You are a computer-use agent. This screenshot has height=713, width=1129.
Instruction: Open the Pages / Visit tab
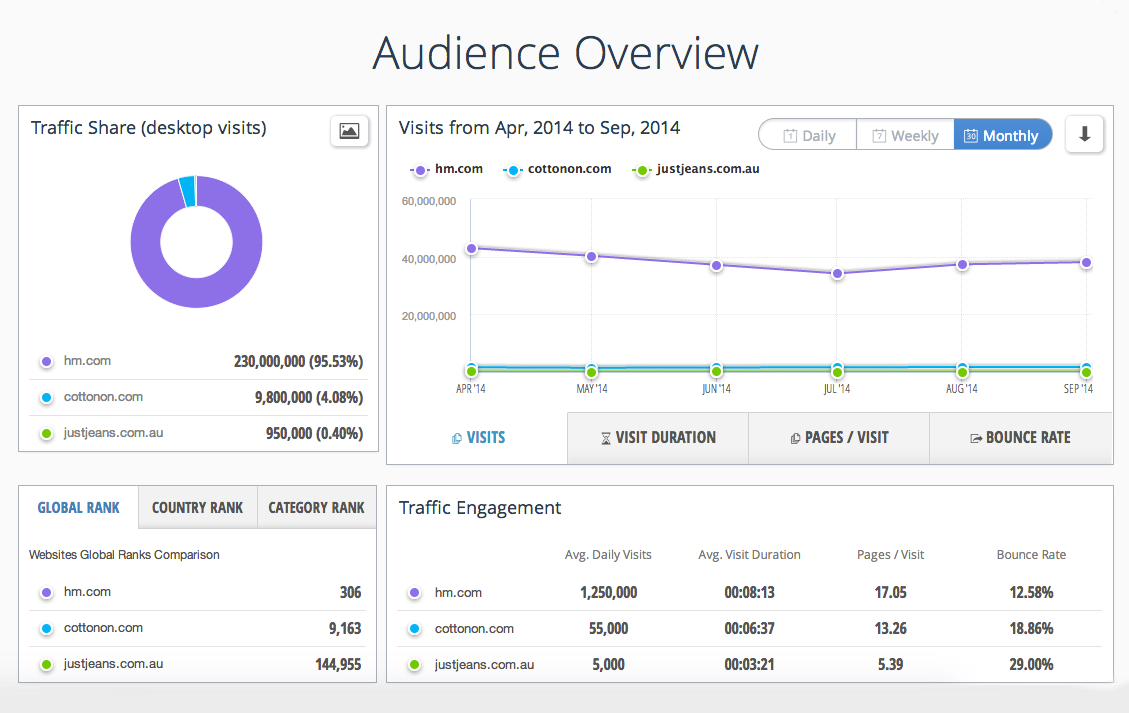click(x=839, y=438)
